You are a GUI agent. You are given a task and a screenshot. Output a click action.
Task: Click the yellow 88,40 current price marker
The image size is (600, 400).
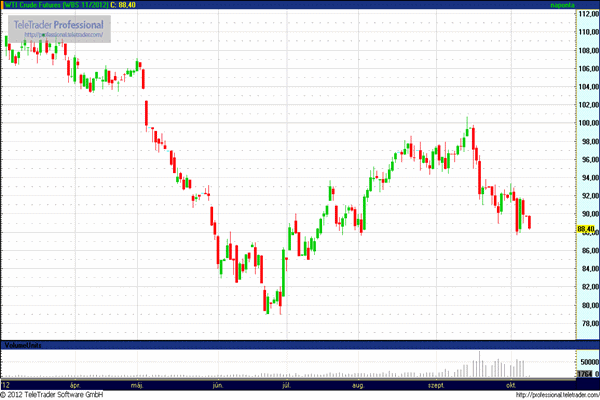point(587,229)
